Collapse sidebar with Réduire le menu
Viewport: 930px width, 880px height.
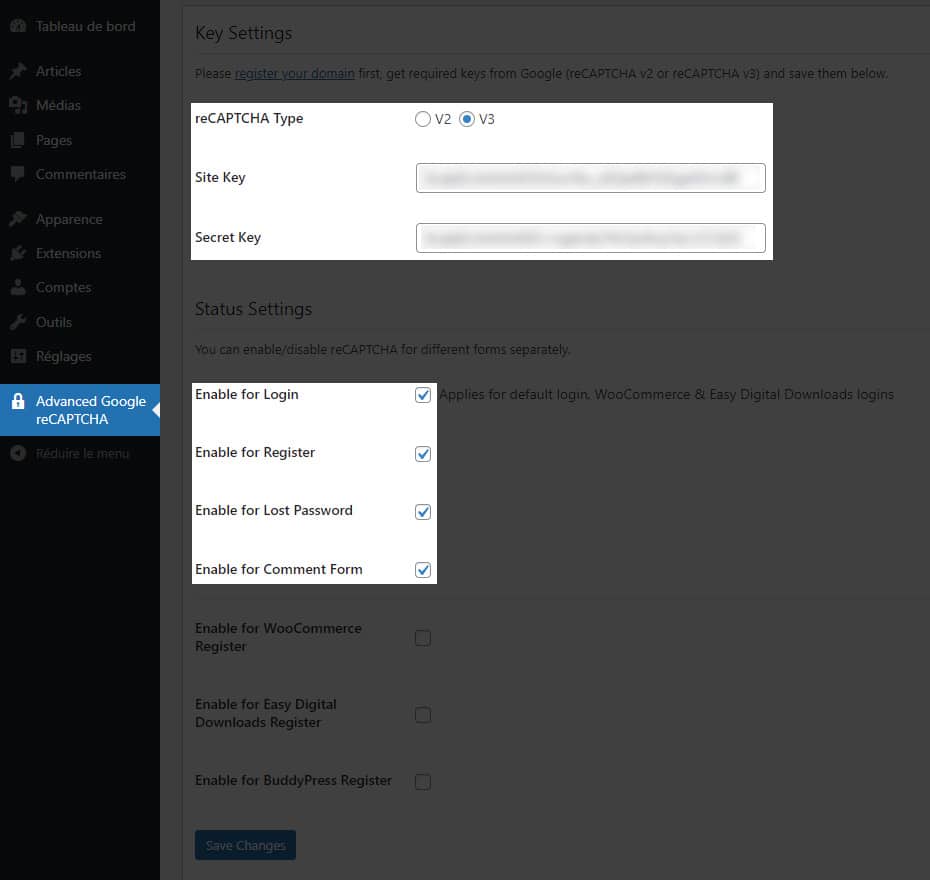[70, 453]
